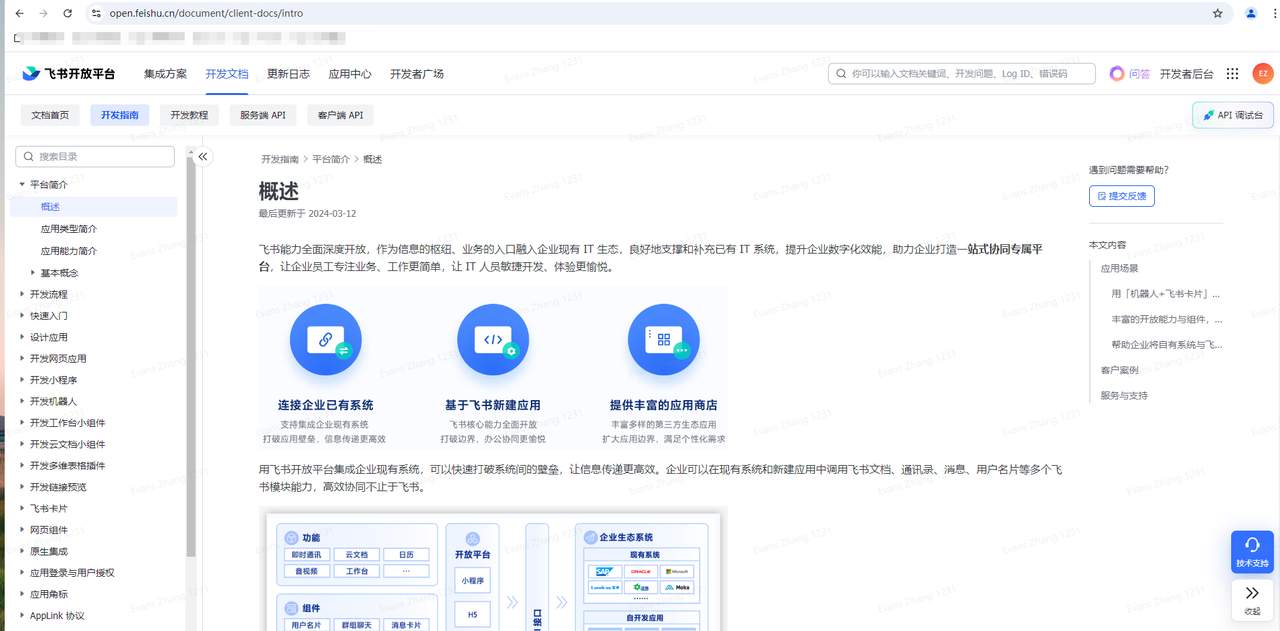
Task: Click the 技术支持 headset button
Action: pyautogui.click(x=1252, y=551)
